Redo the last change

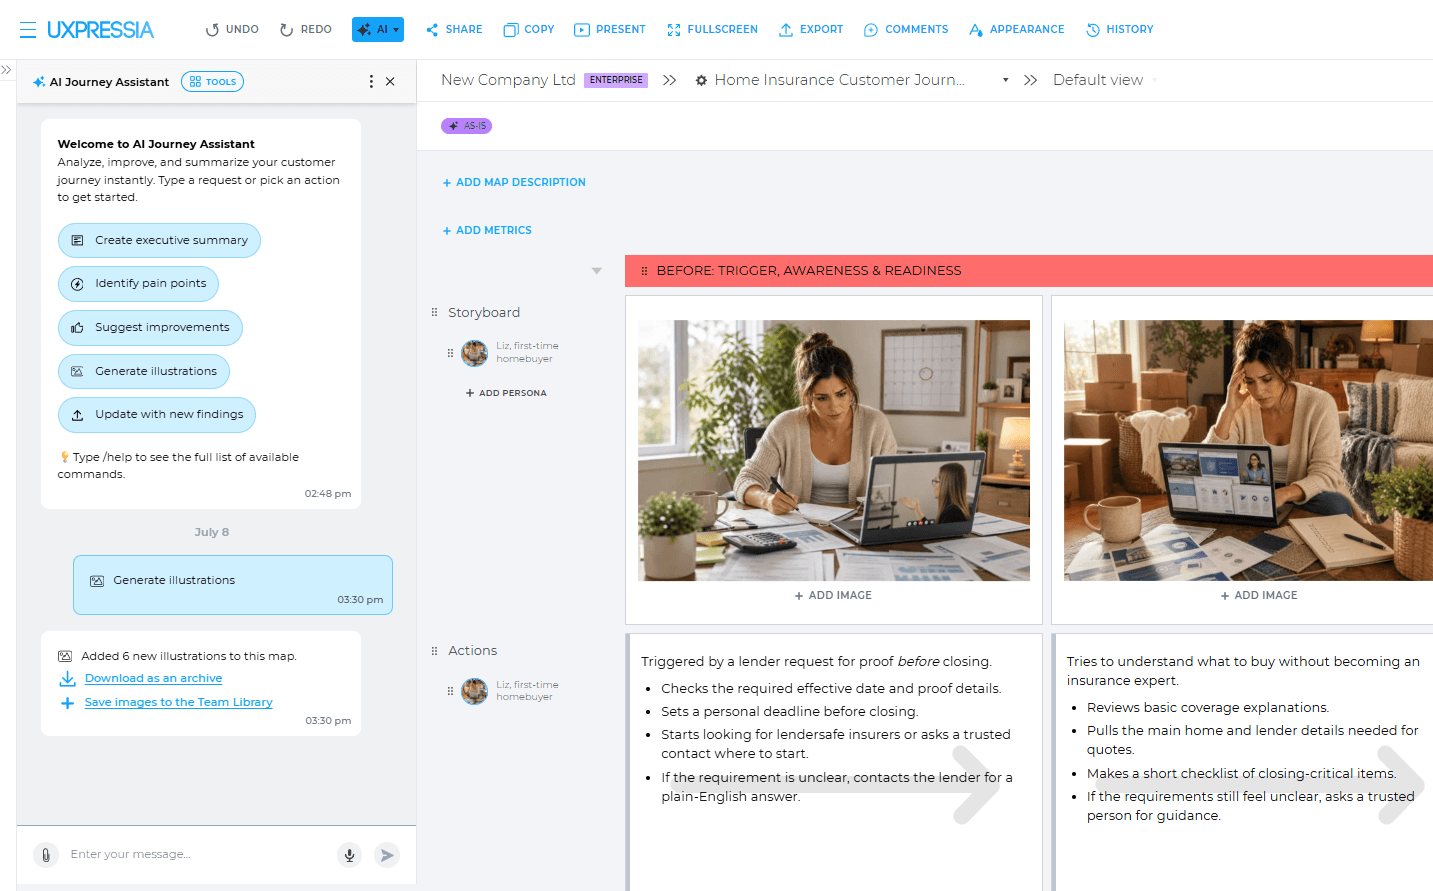point(305,30)
